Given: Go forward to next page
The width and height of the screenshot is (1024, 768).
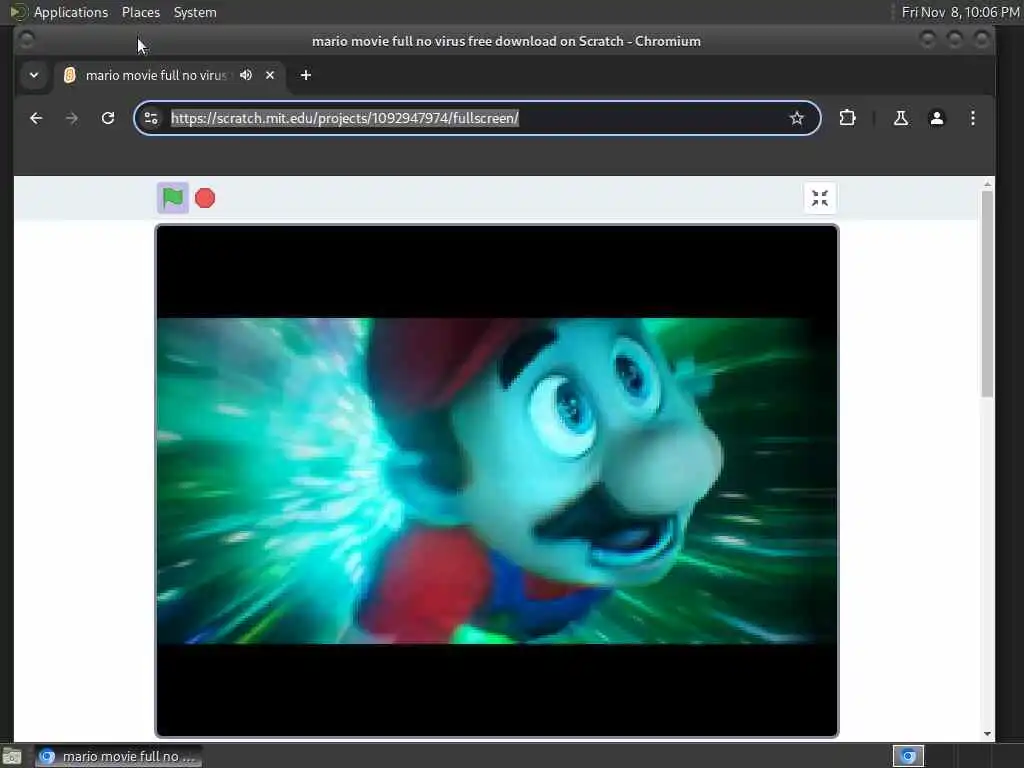Looking at the screenshot, I should (72, 118).
